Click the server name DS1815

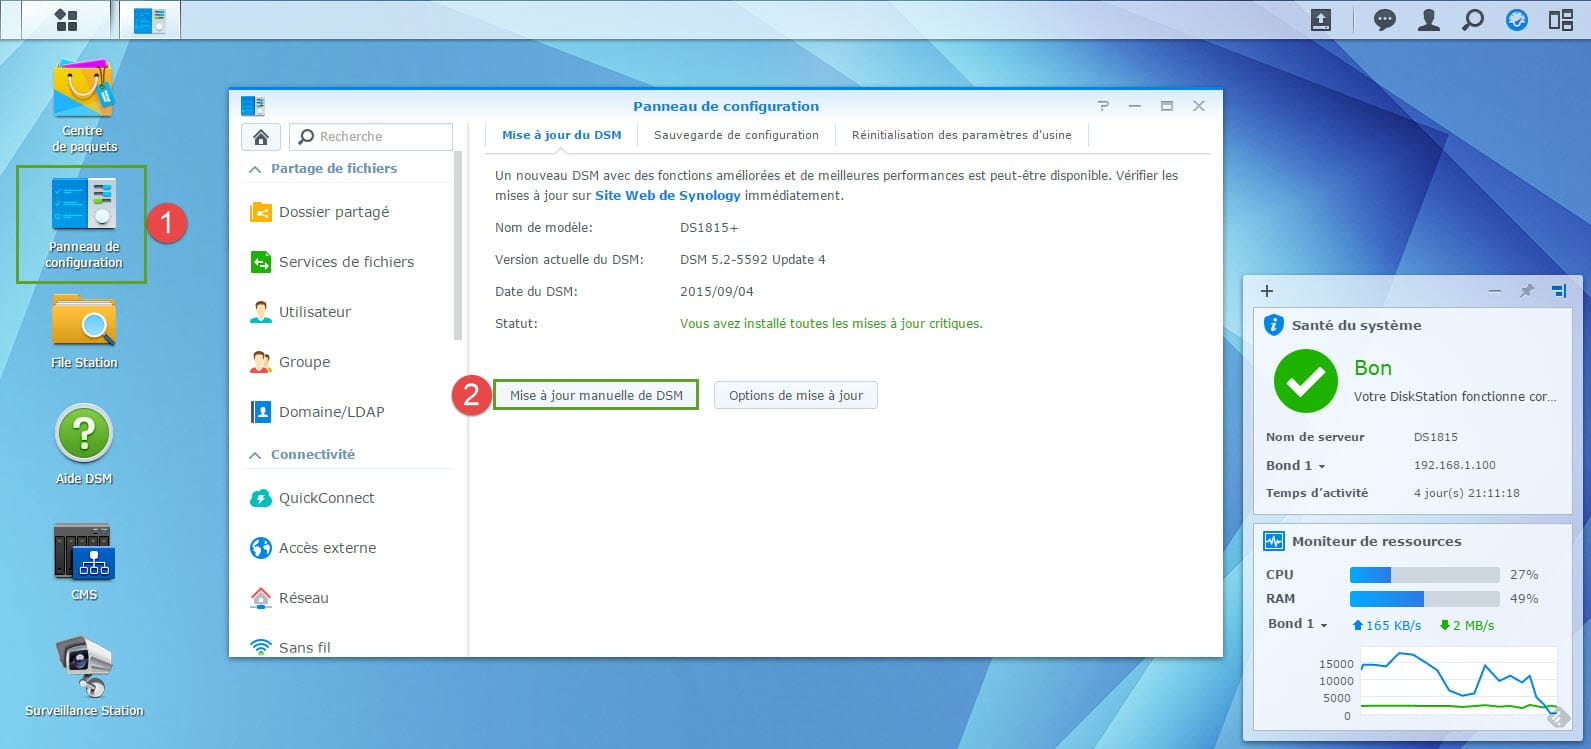pos(1436,437)
